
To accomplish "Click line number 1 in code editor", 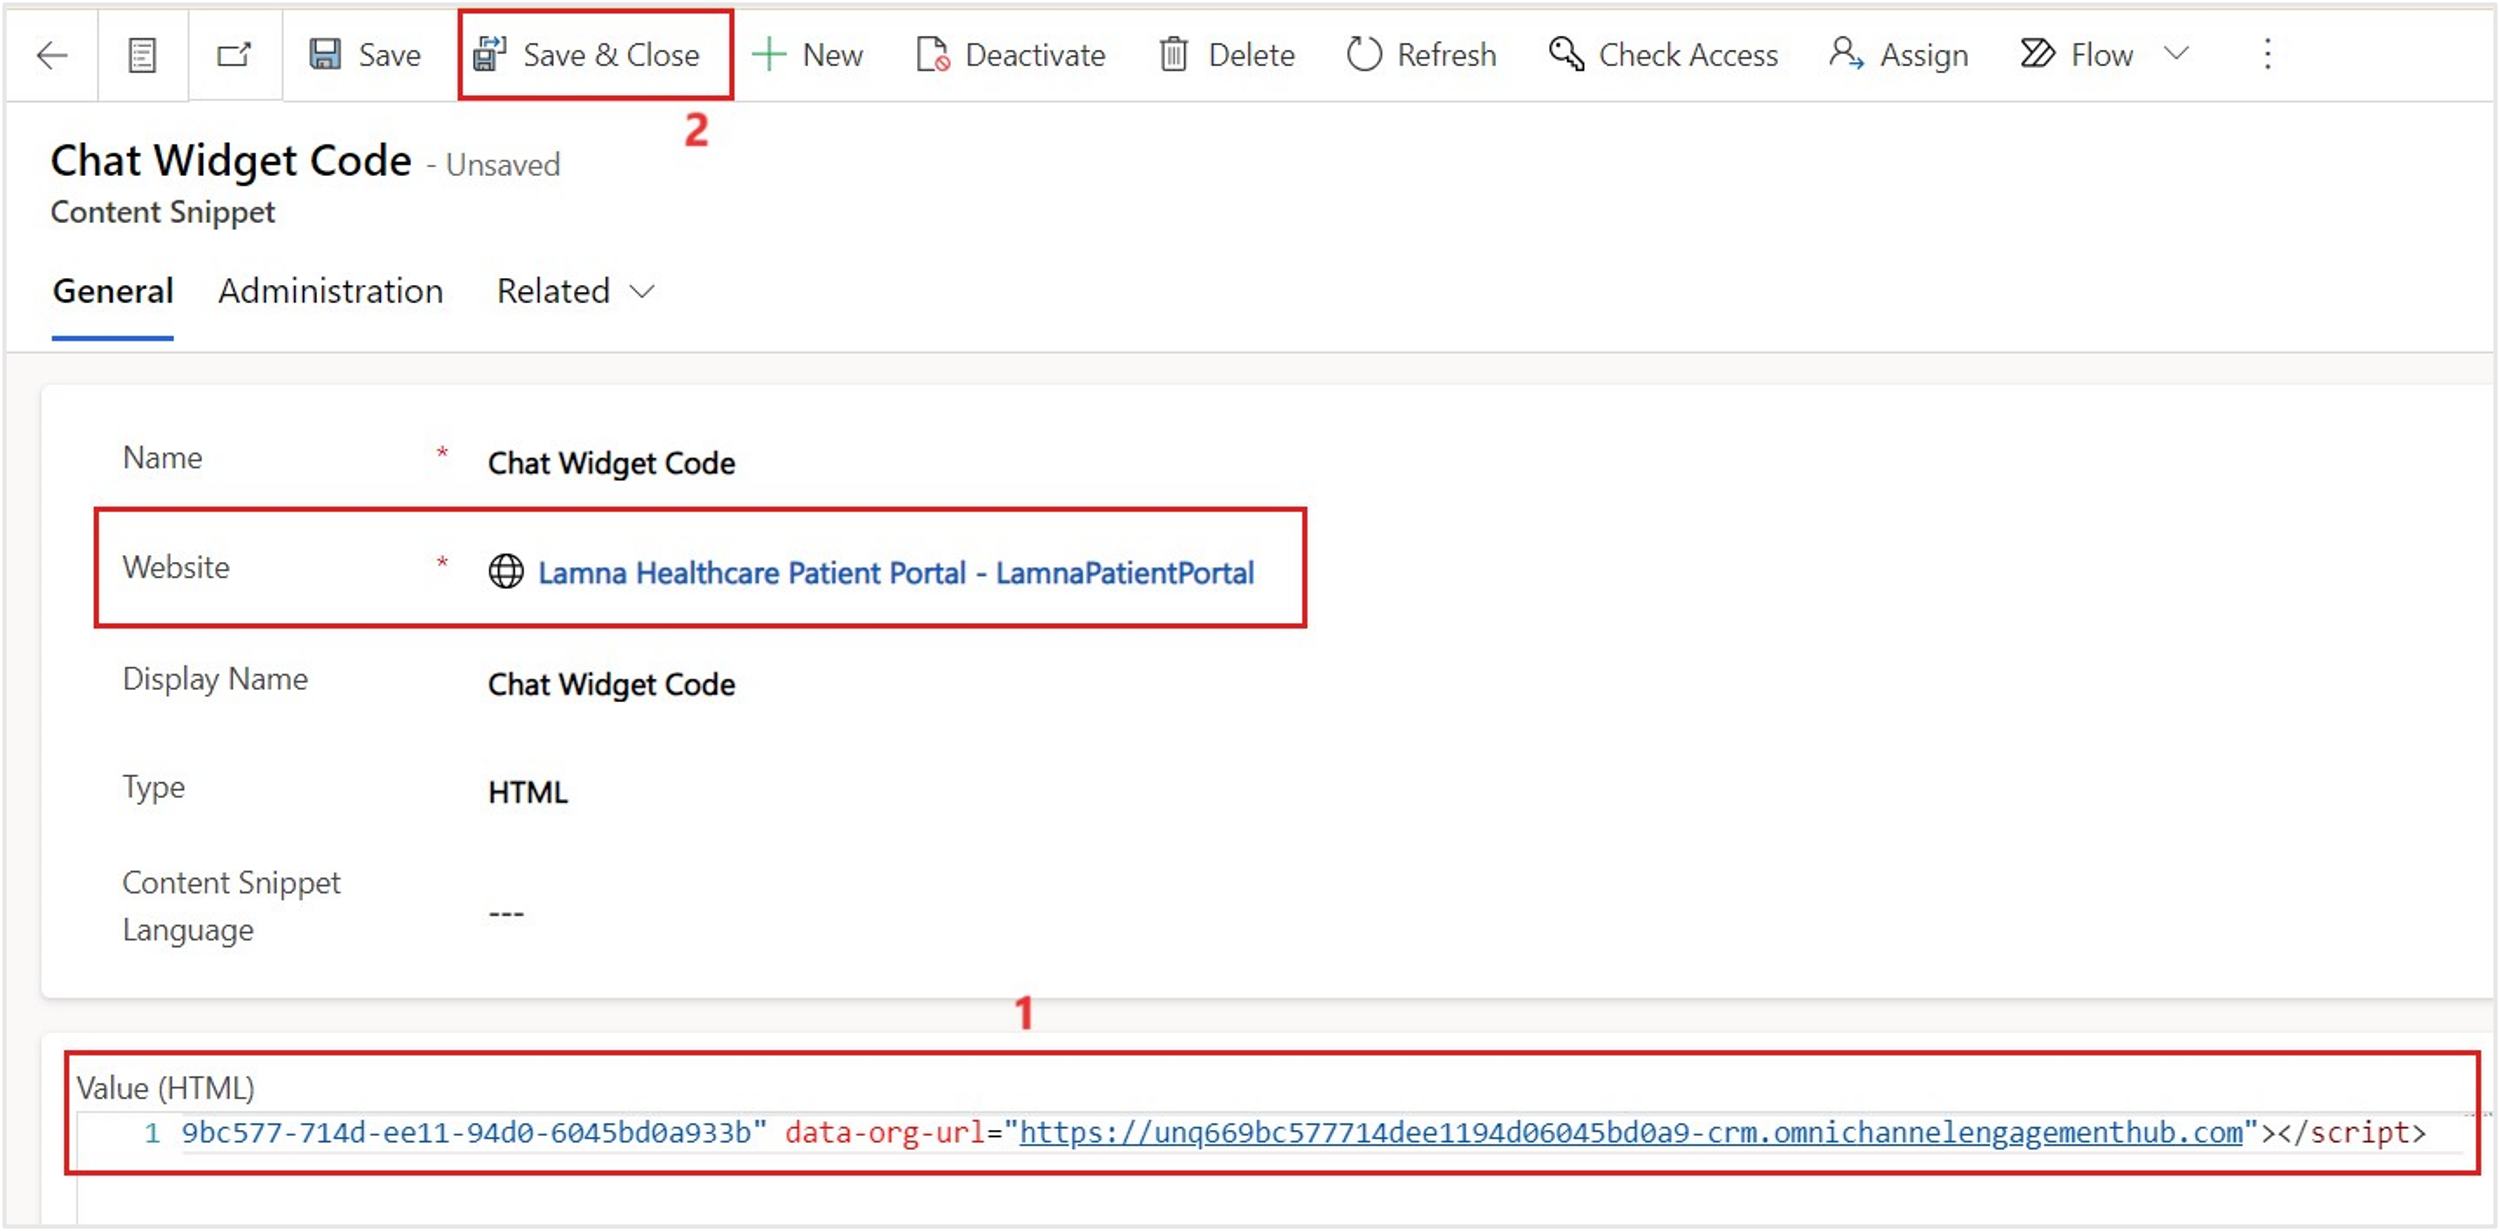I will pyautogui.click(x=152, y=1133).
